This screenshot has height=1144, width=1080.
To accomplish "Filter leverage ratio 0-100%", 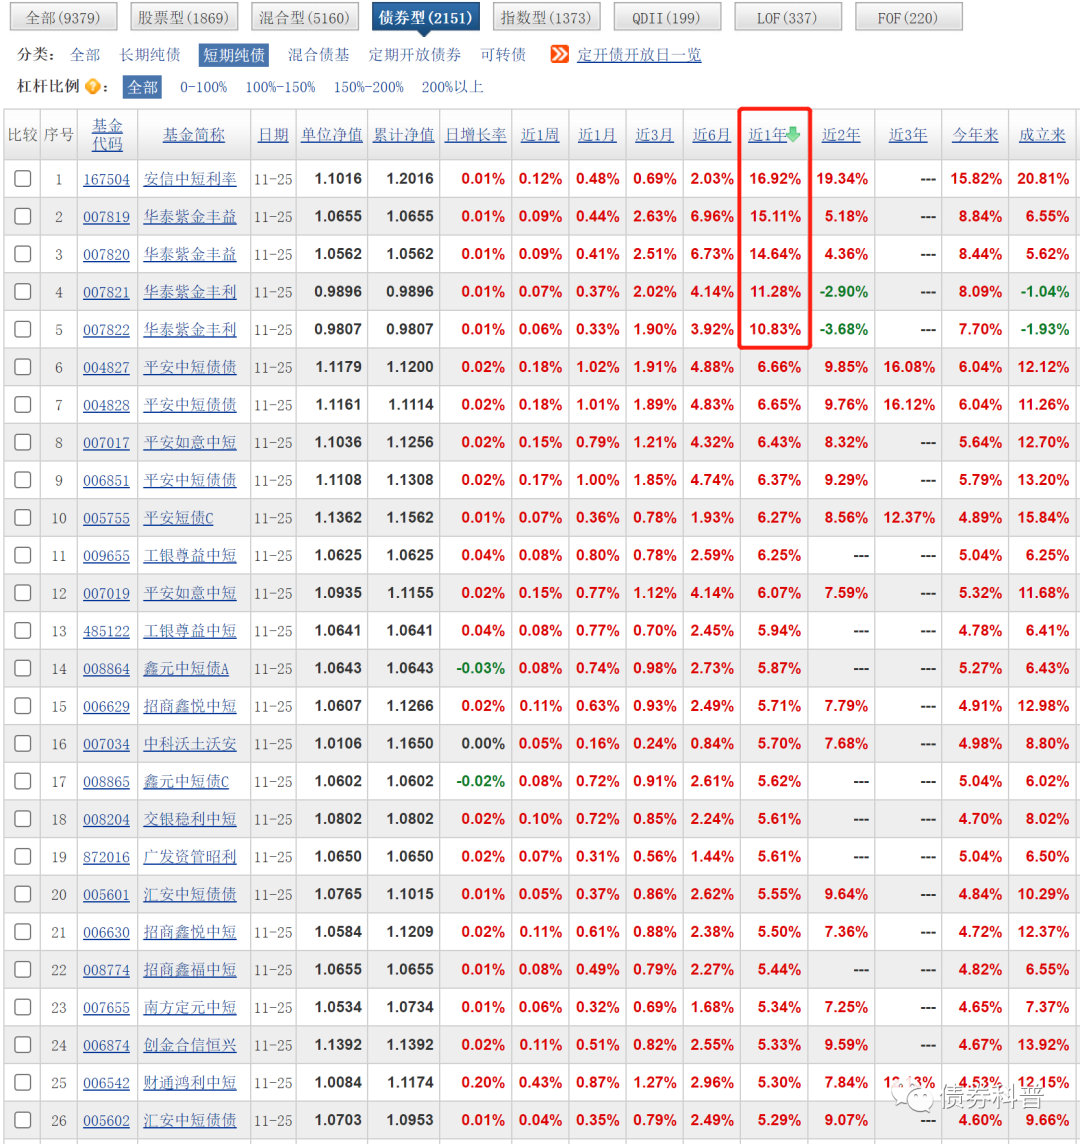I will (204, 88).
